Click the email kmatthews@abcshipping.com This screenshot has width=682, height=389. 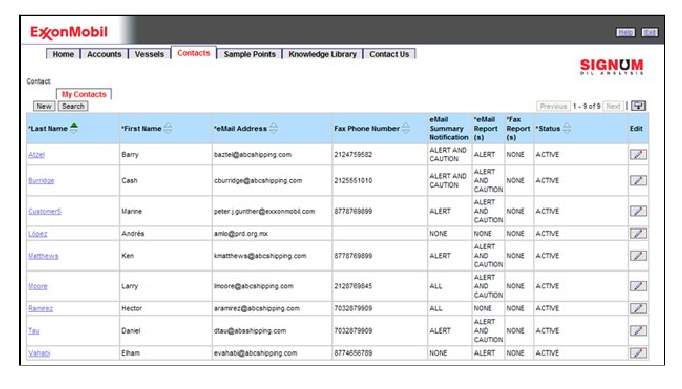260,256
